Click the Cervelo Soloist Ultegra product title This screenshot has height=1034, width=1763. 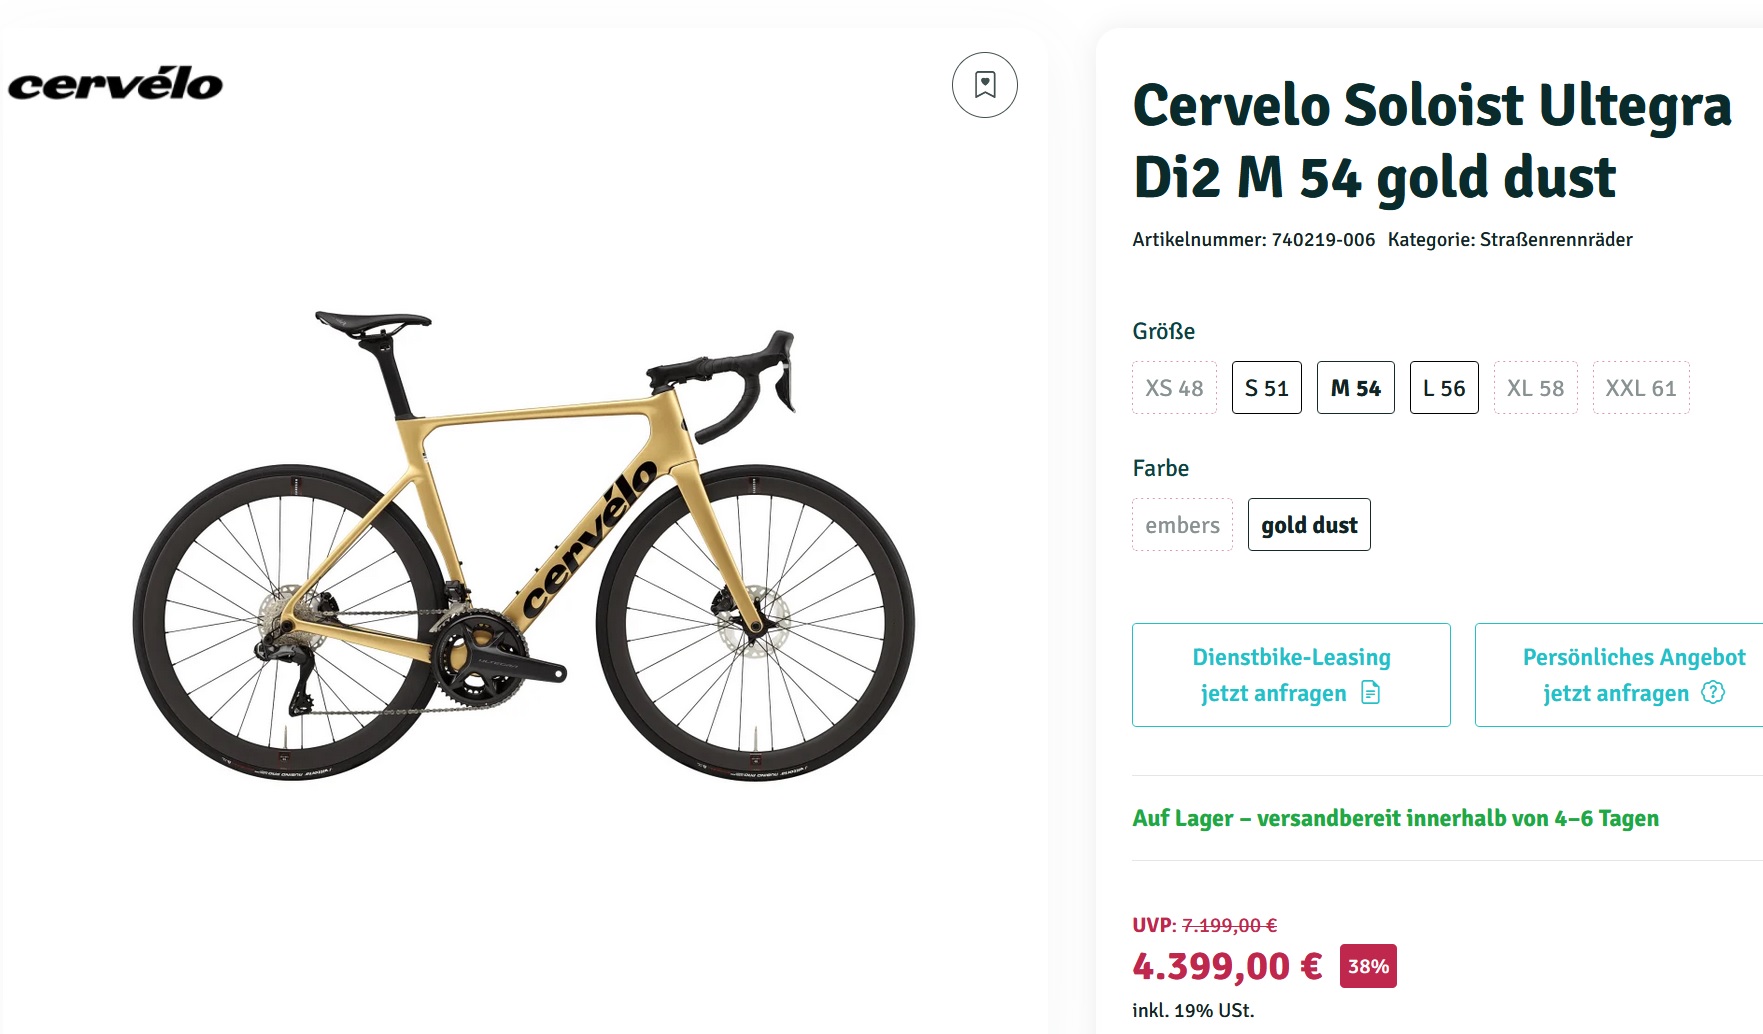(x=1431, y=141)
